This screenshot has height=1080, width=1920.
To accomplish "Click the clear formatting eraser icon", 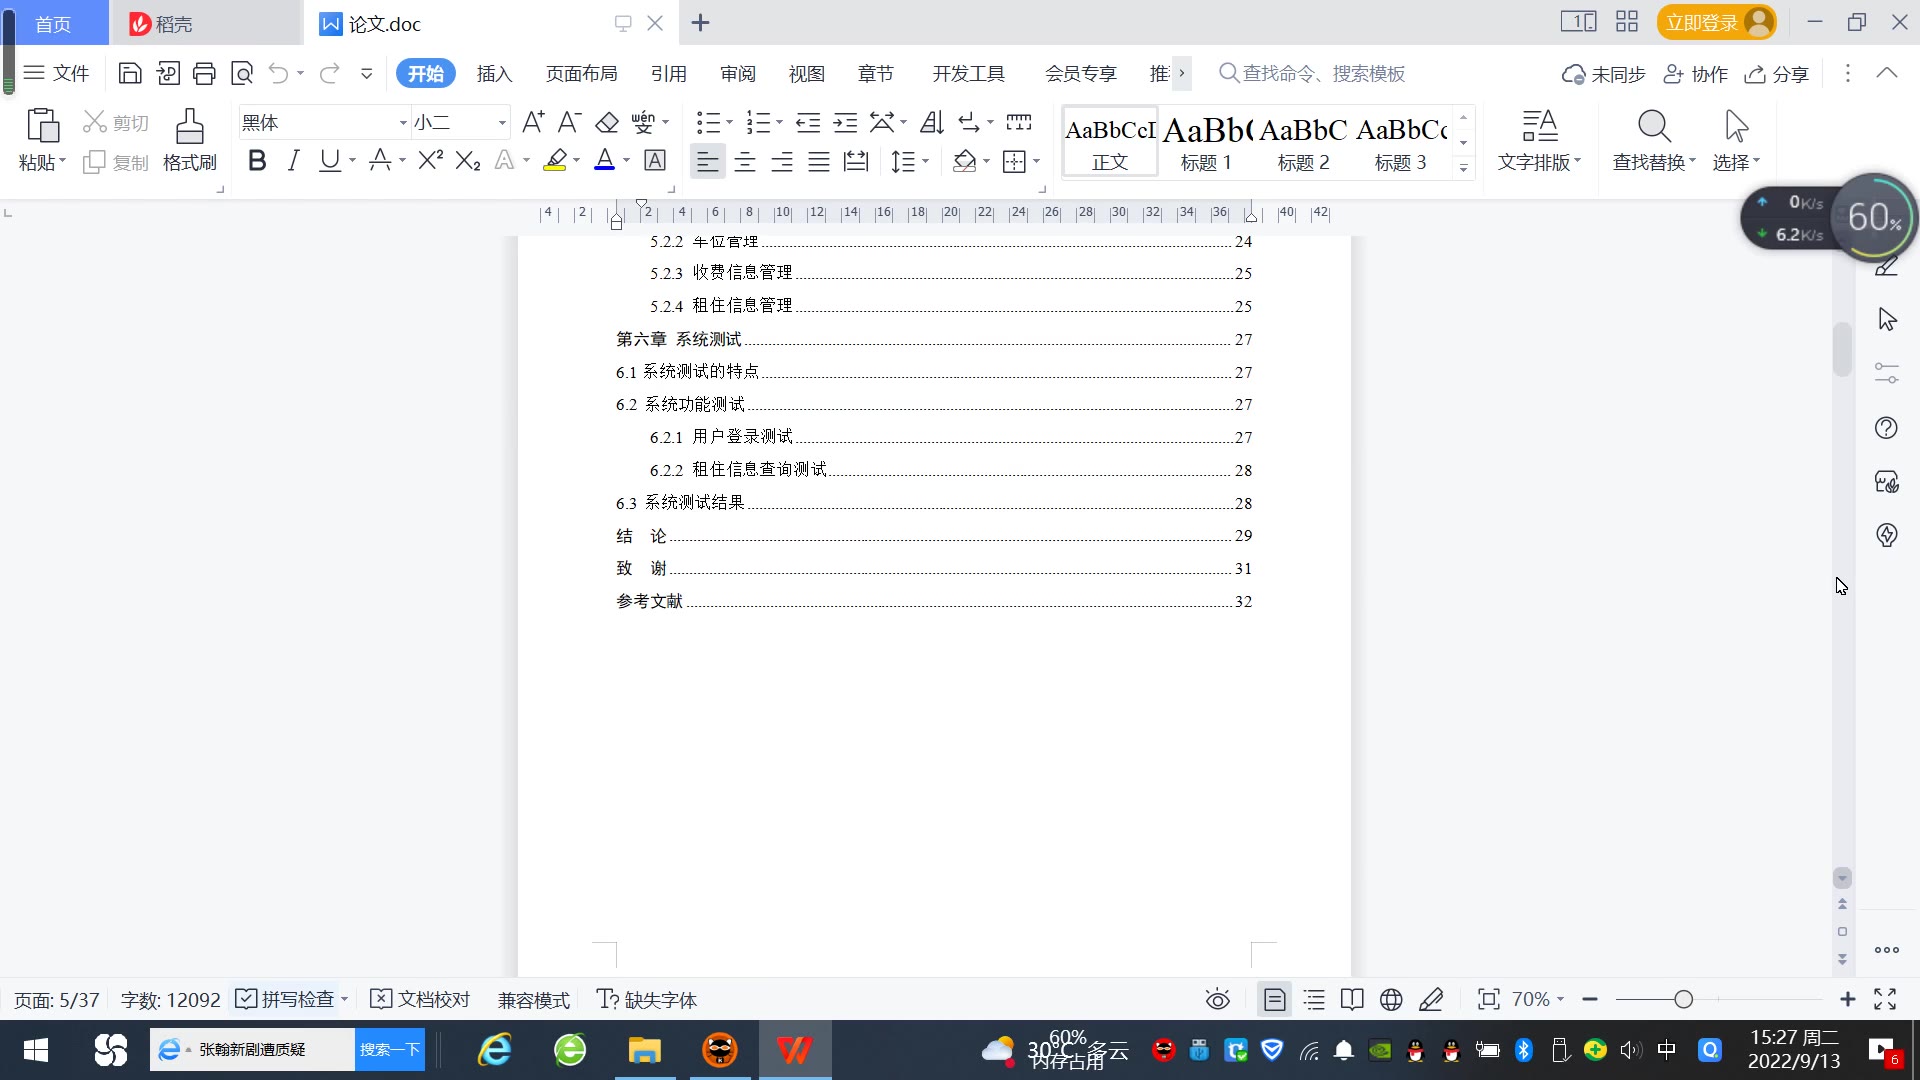I will [607, 123].
